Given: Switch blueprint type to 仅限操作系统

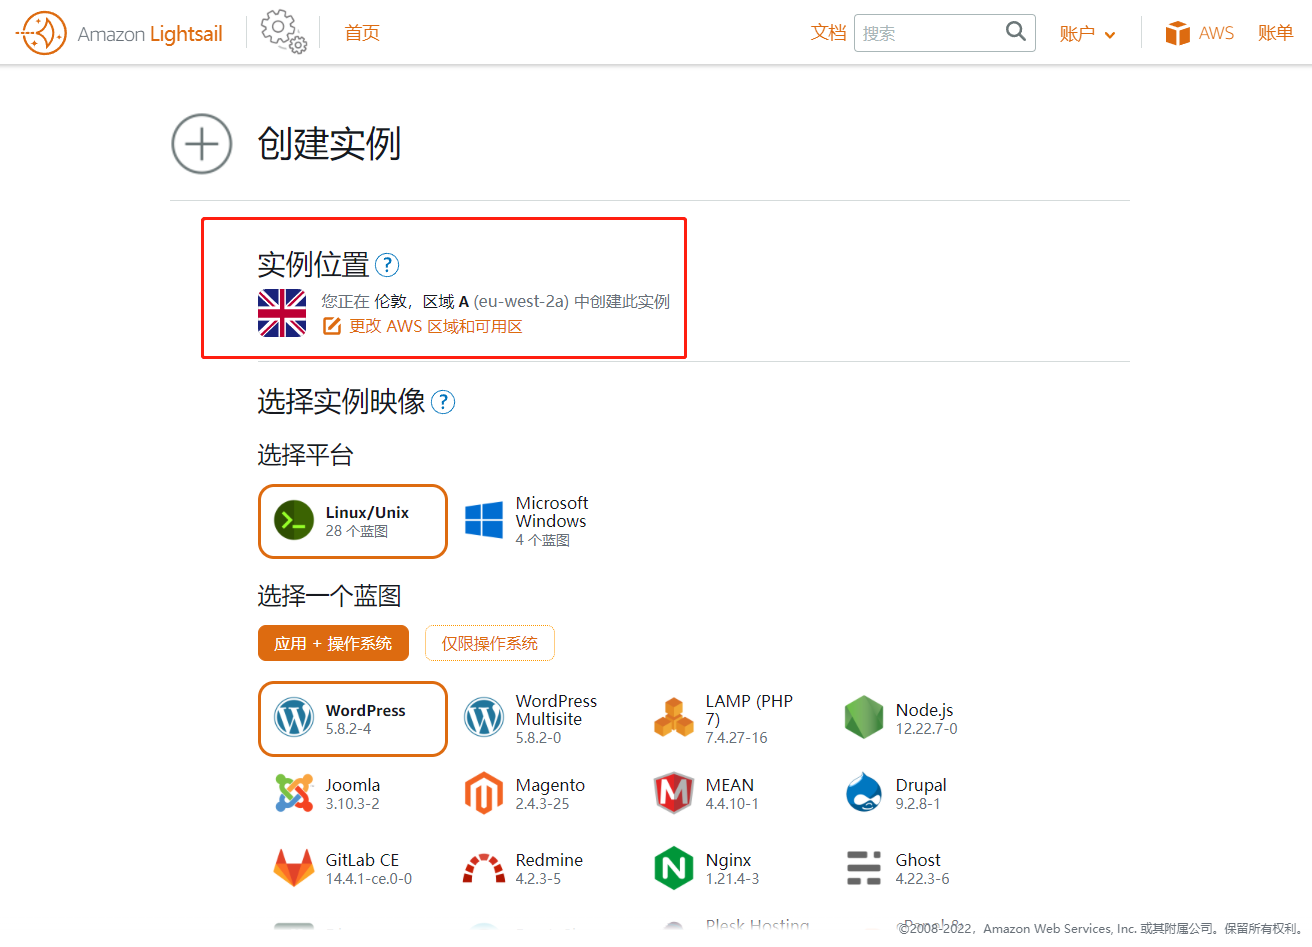Looking at the screenshot, I should (490, 643).
